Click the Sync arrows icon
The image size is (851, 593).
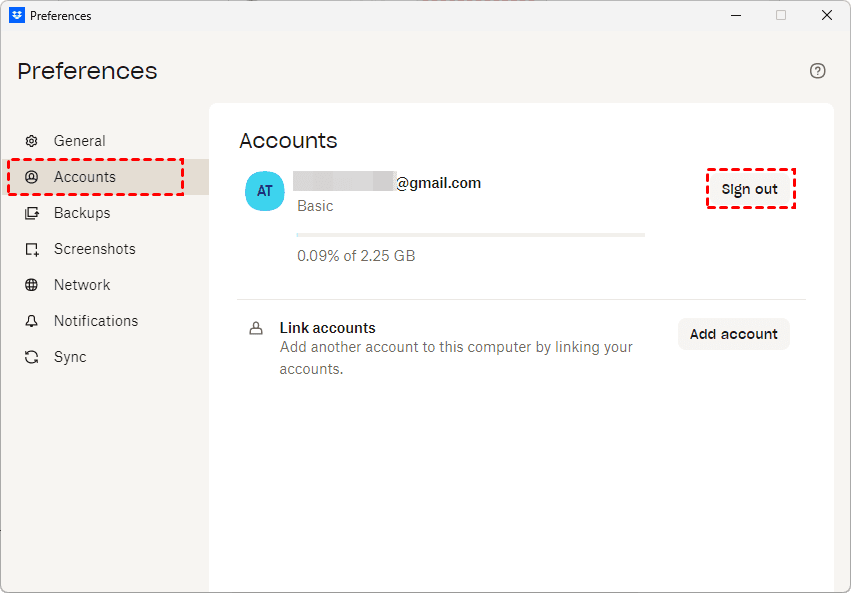coord(32,357)
